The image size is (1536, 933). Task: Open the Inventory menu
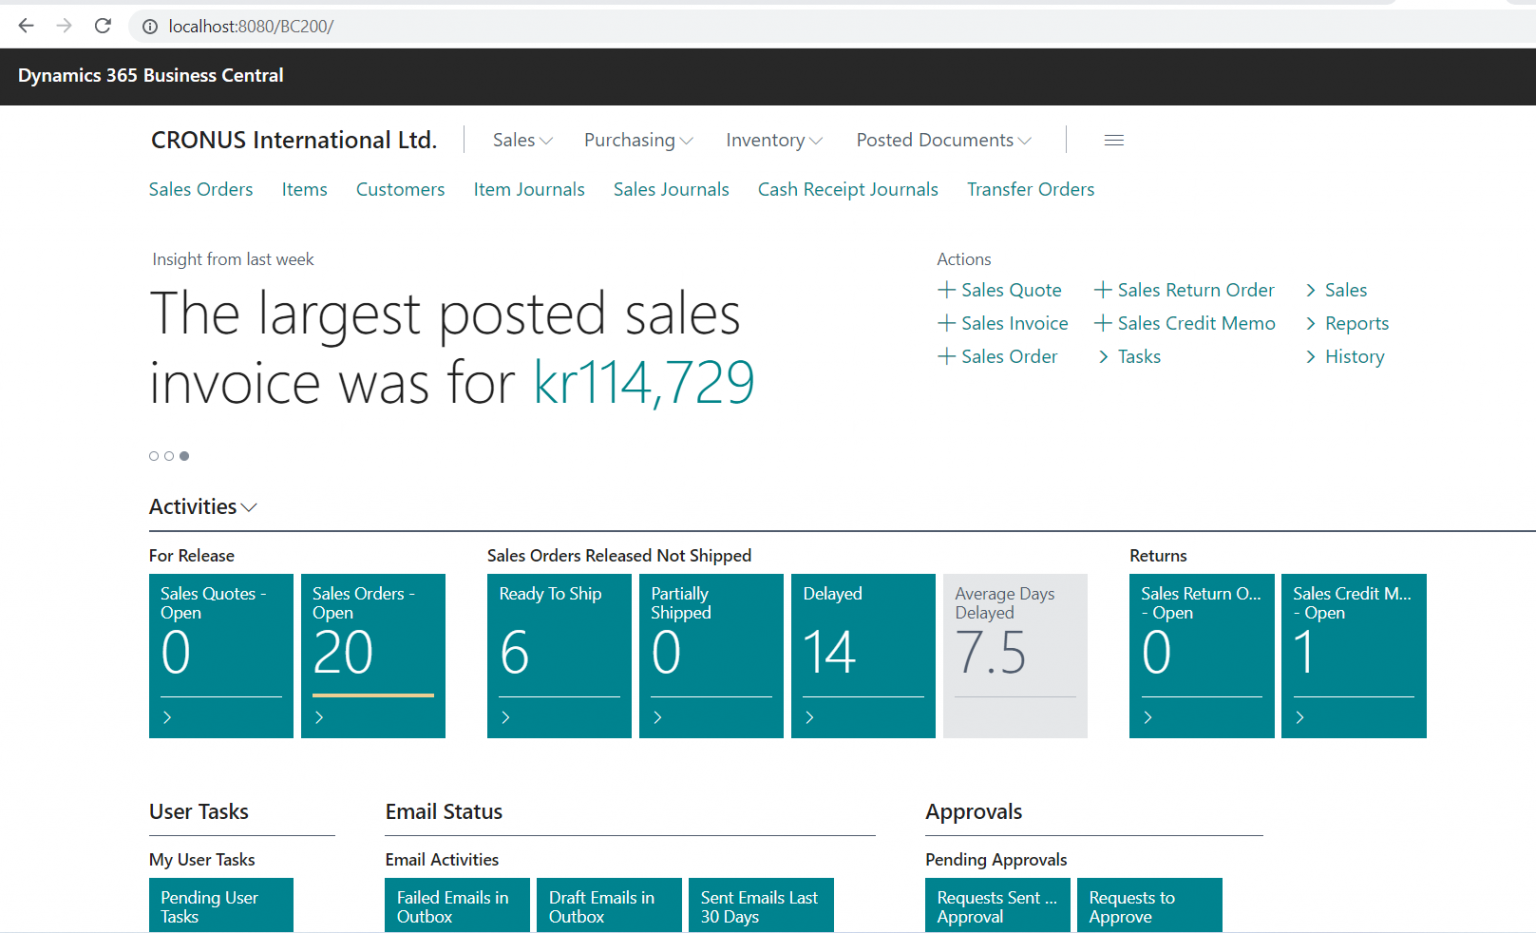(773, 140)
